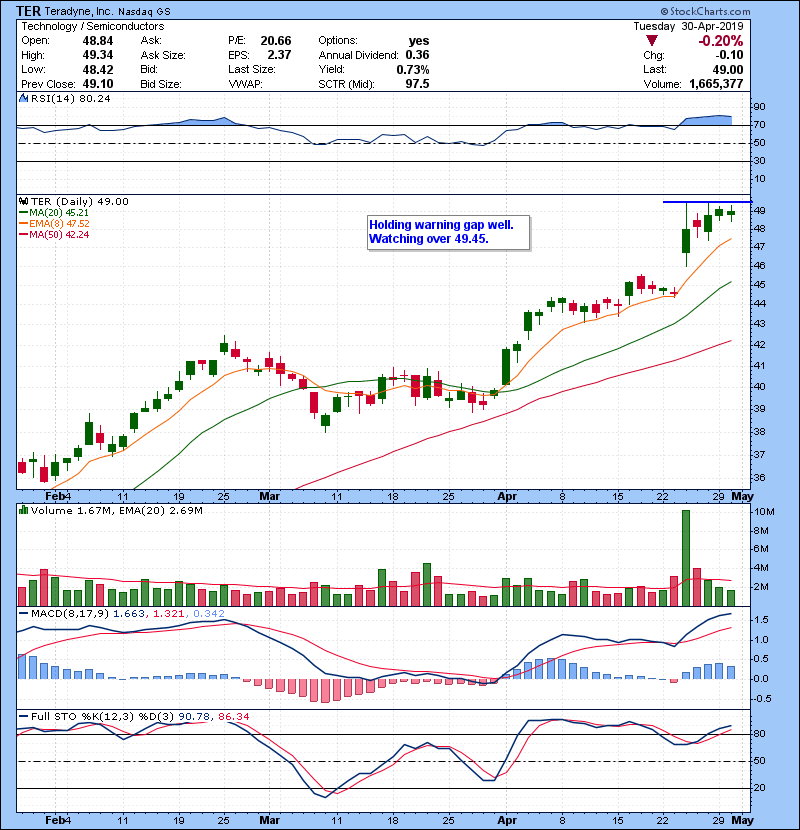Click the 'Holding warning gap well' annotation box
The height and width of the screenshot is (830, 800).
tap(448, 232)
